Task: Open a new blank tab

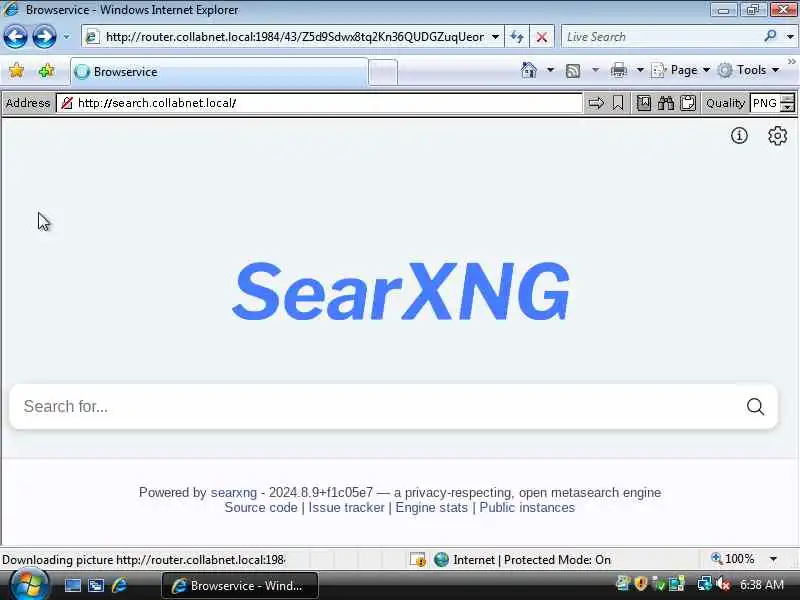Action: (x=383, y=72)
